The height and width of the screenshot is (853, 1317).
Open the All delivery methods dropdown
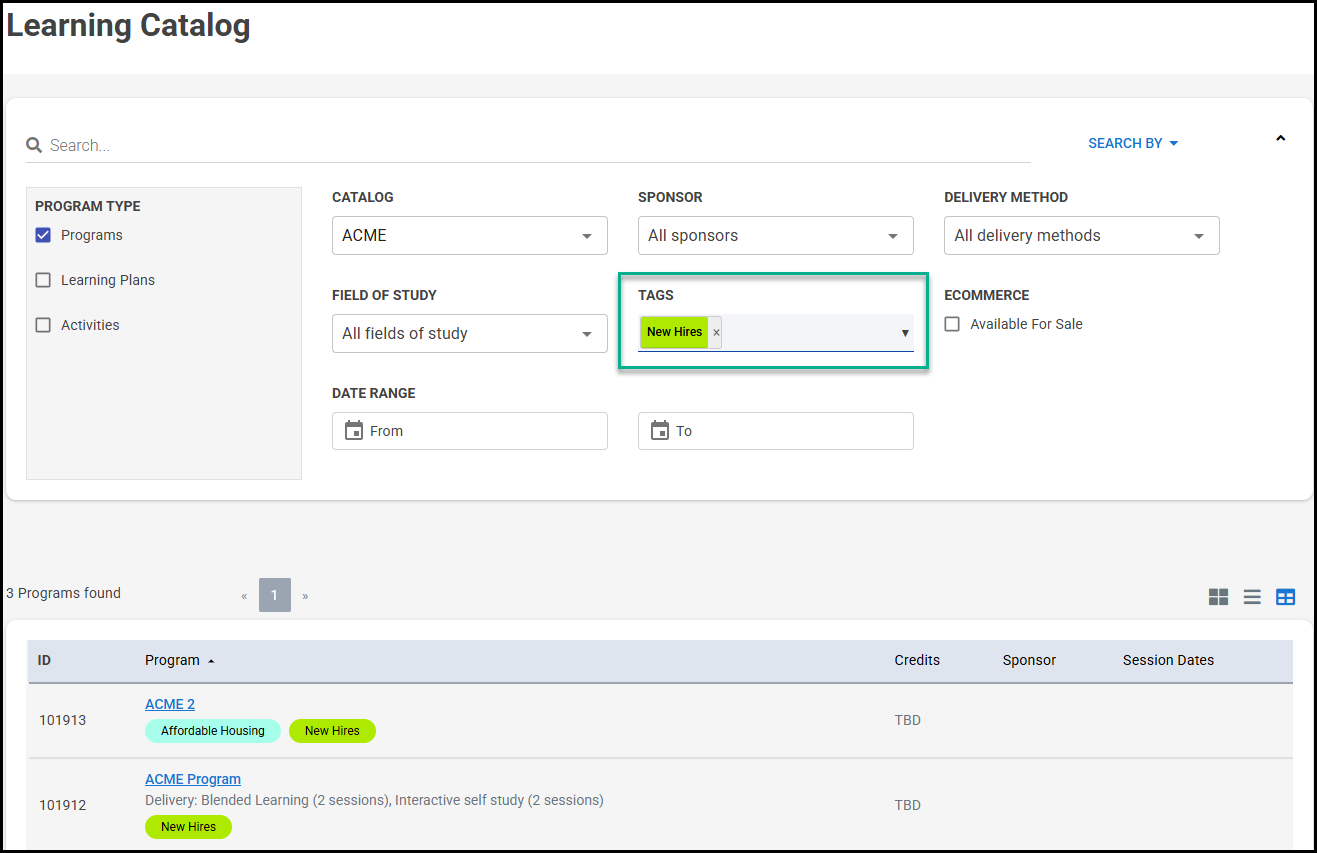tap(1081, 236)
